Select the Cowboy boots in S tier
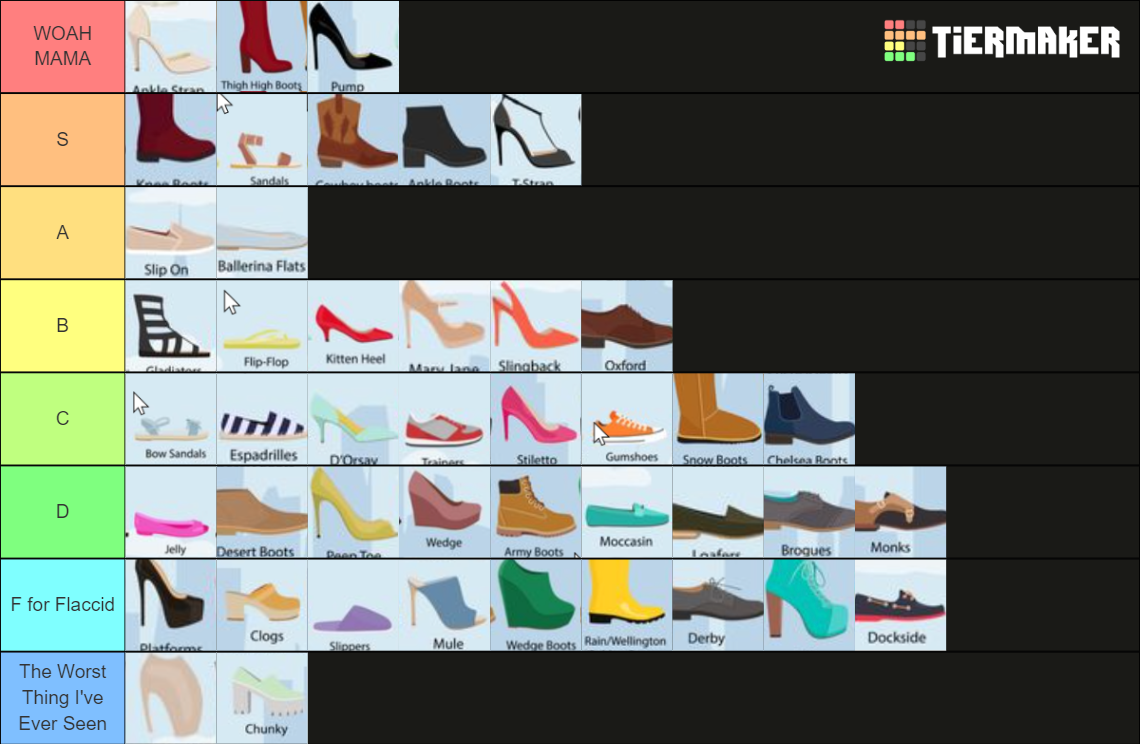 pos(354,139)
